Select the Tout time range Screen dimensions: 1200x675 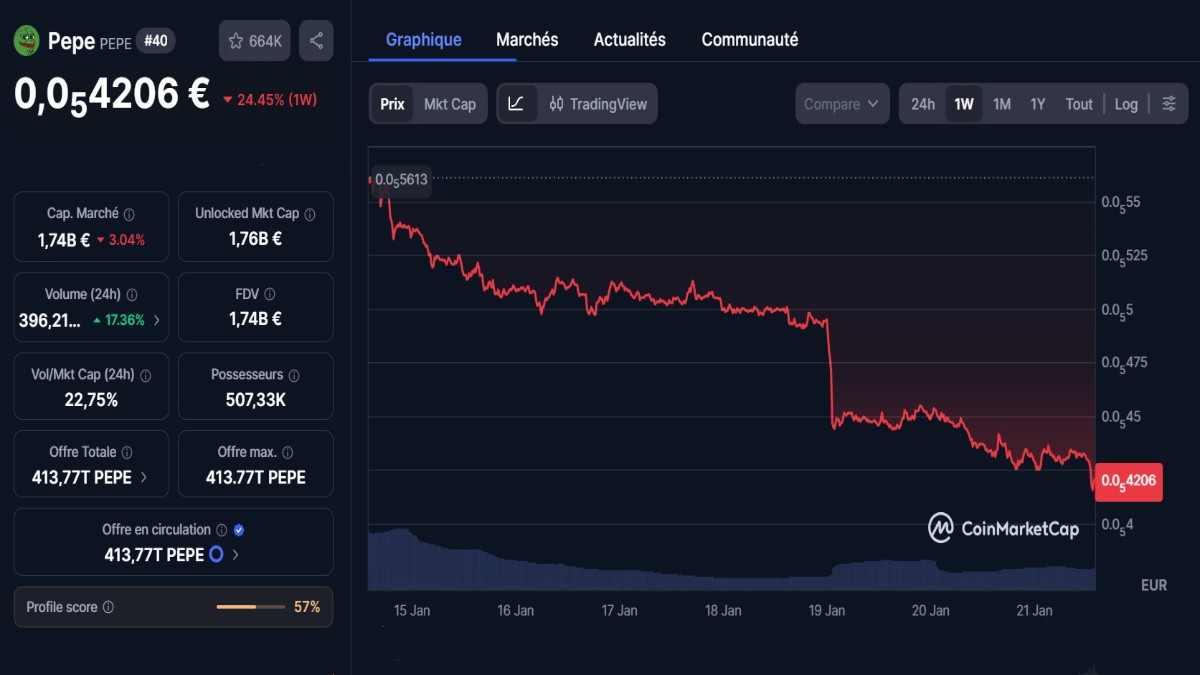[1079, 104]
